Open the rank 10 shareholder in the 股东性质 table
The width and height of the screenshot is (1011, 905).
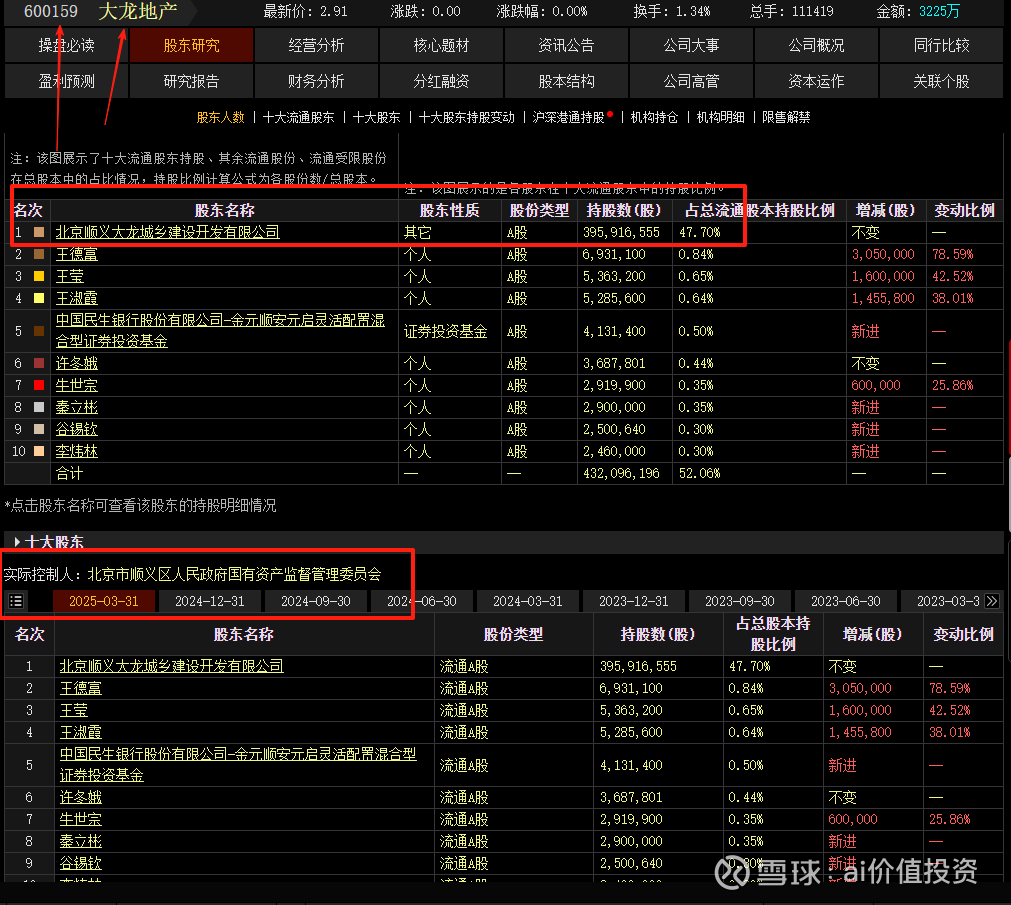tap(77, 451)
